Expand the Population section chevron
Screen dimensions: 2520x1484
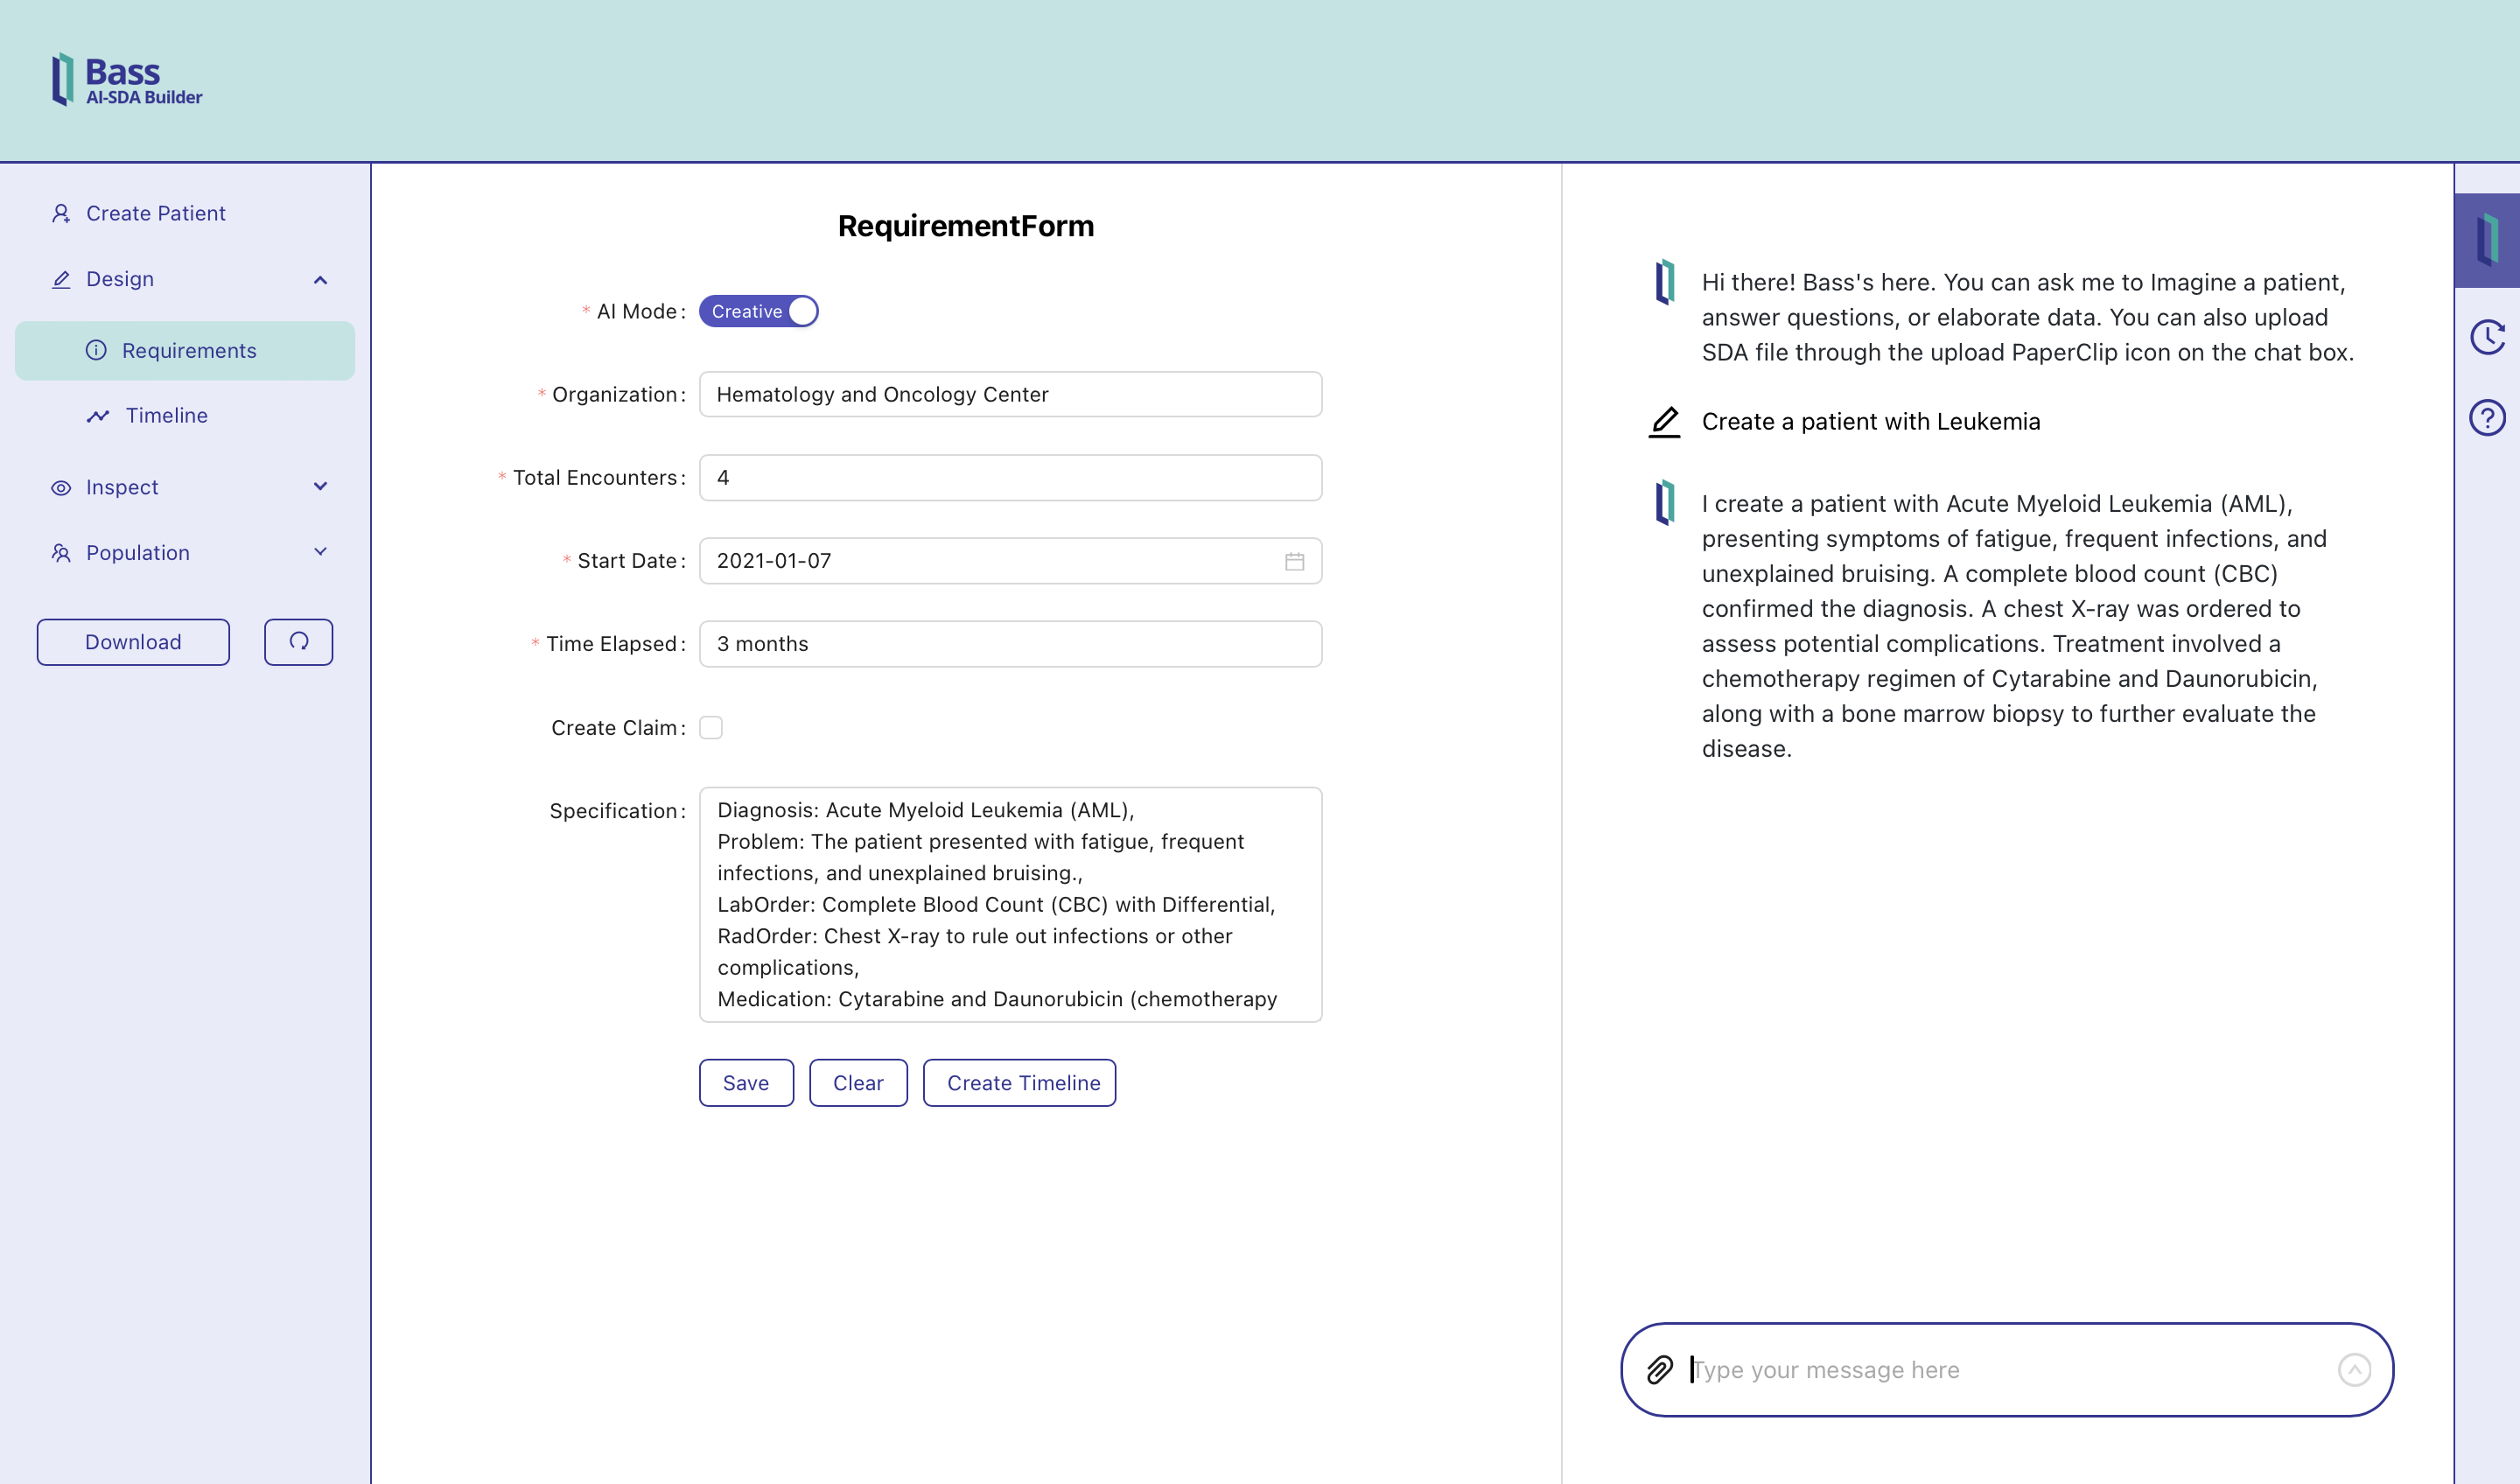[319, 551]
